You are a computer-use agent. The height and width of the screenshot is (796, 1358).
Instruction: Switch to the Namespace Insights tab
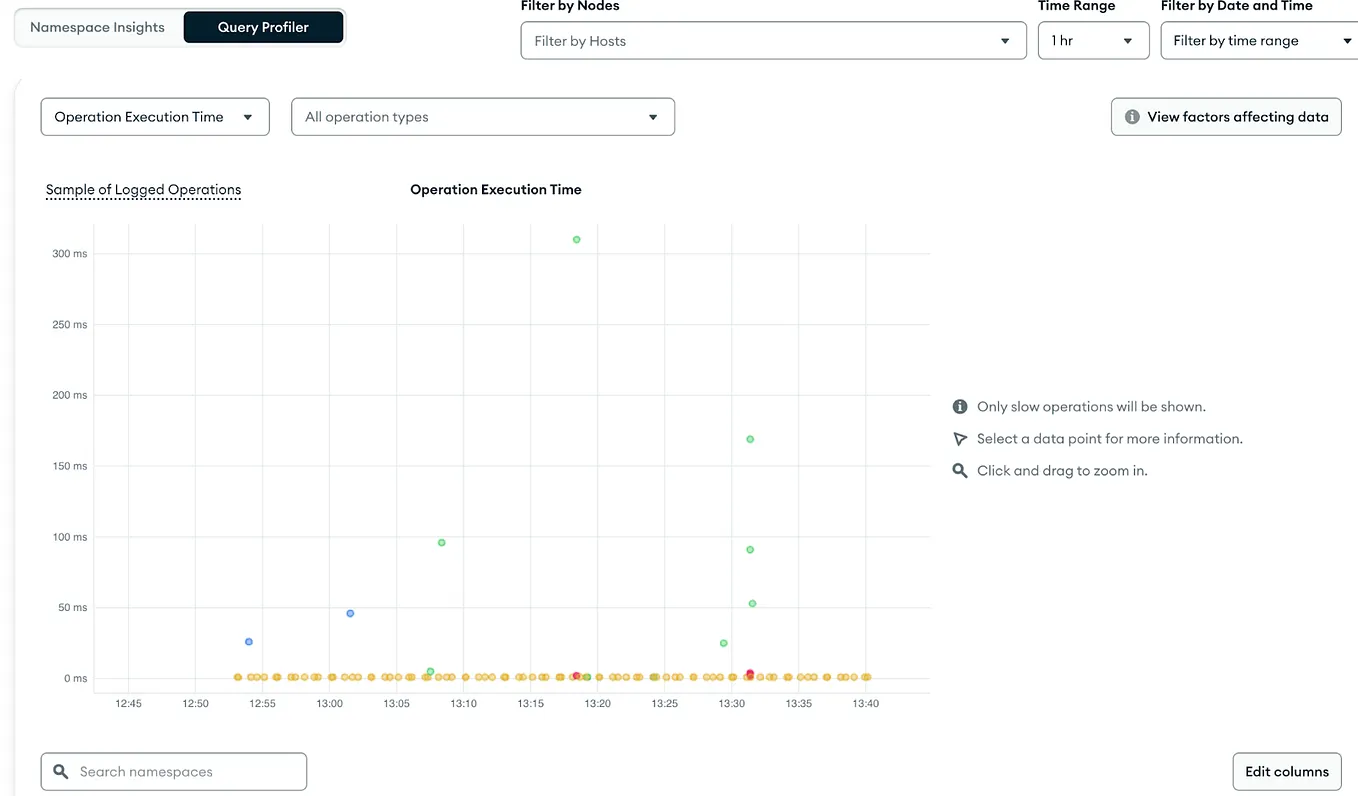coord(97,27)
